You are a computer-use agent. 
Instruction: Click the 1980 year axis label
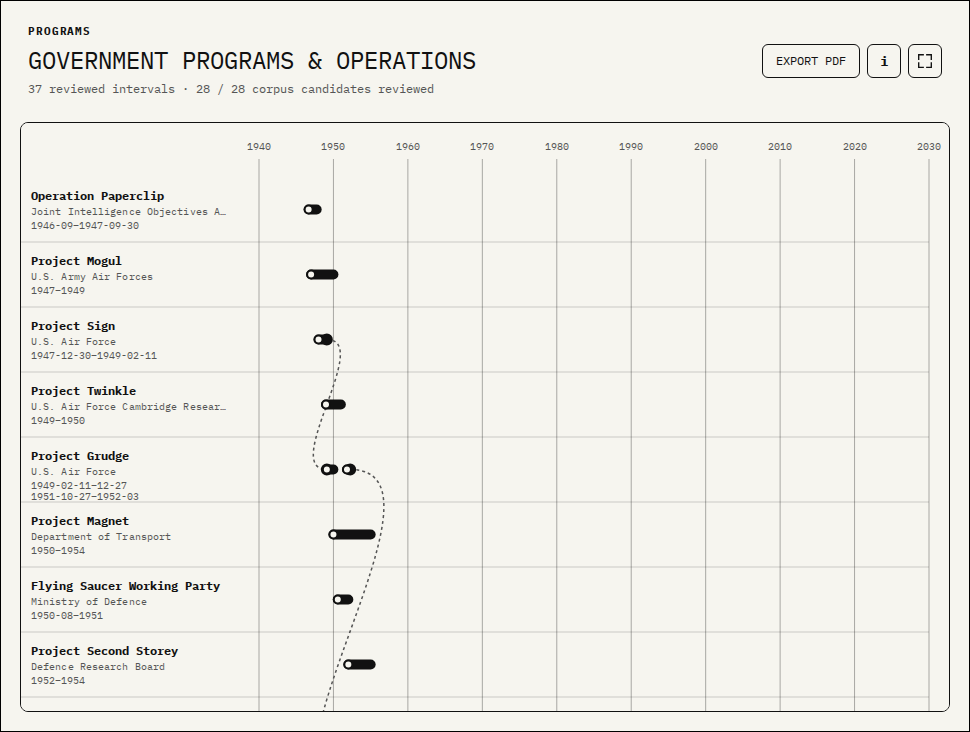click(557, 147)
